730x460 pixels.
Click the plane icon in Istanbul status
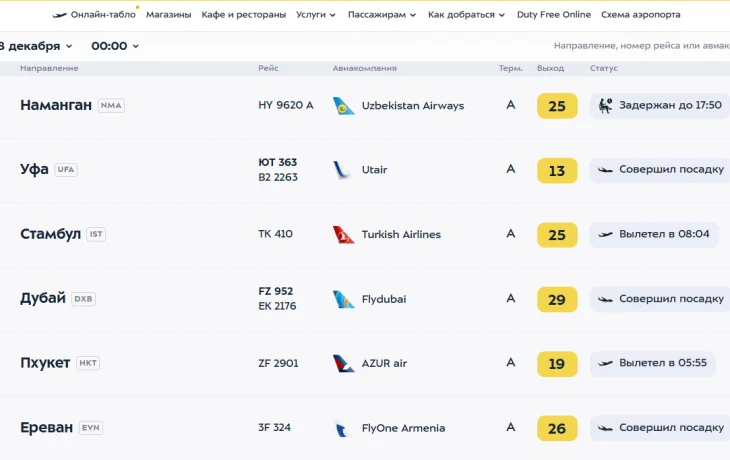(x=605, y=235)
